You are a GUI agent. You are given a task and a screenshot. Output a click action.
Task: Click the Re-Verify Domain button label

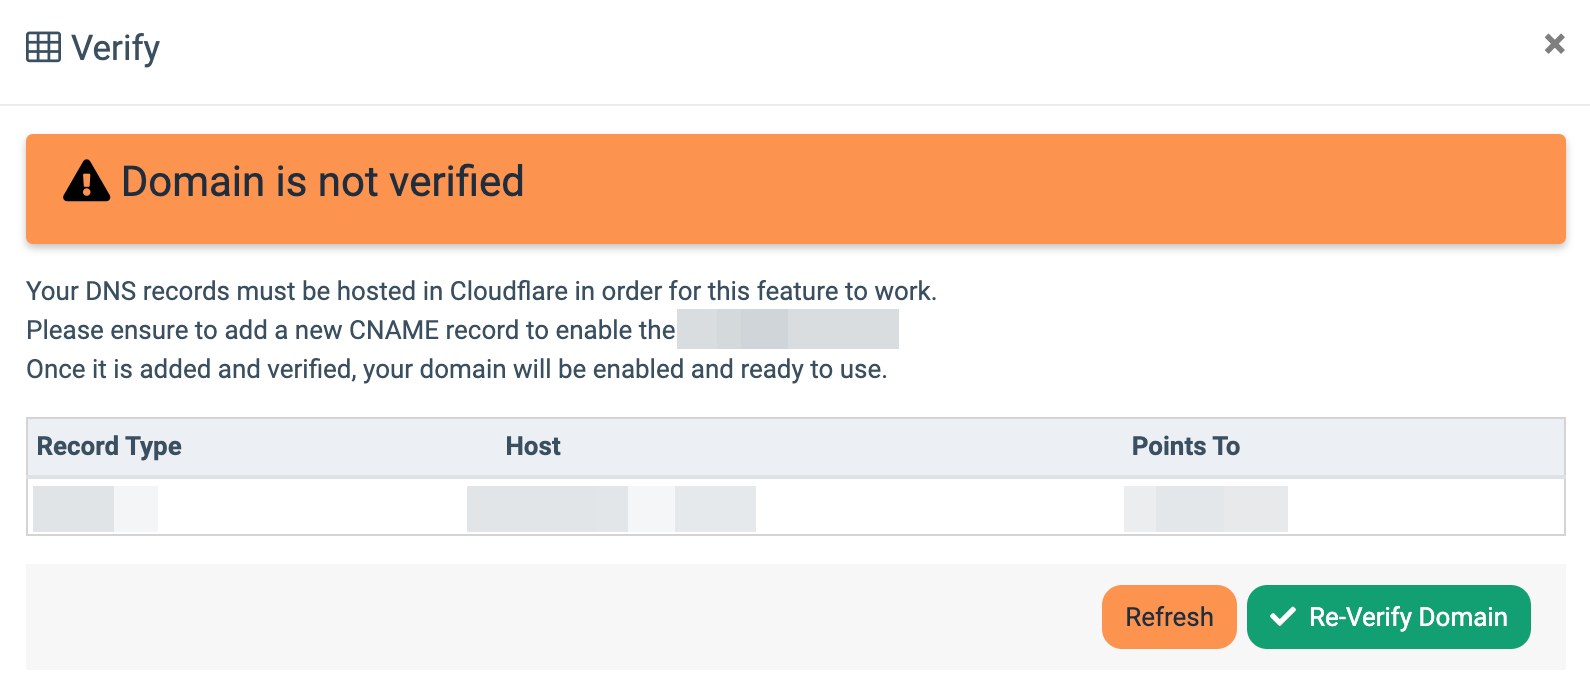click(x=1408, y=617)
